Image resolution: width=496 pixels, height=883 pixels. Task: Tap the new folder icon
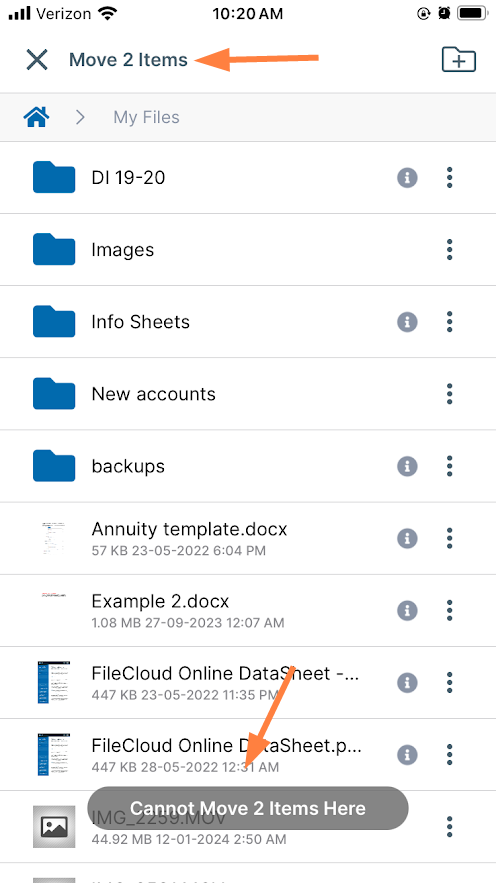[459, 60]
